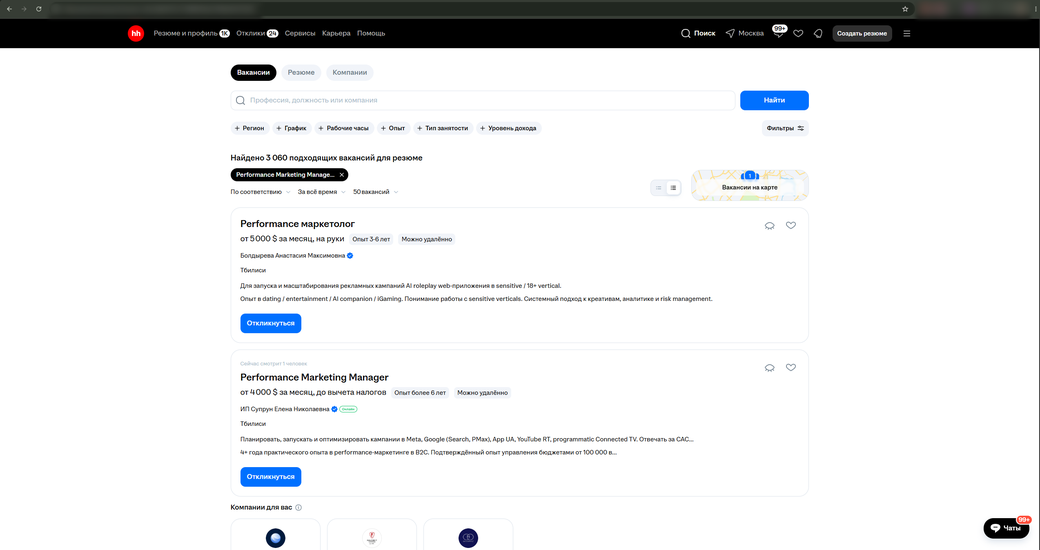The image size is (1040, 550).
Task: Click the Найти search button
Action: click(x=774, y=100)
